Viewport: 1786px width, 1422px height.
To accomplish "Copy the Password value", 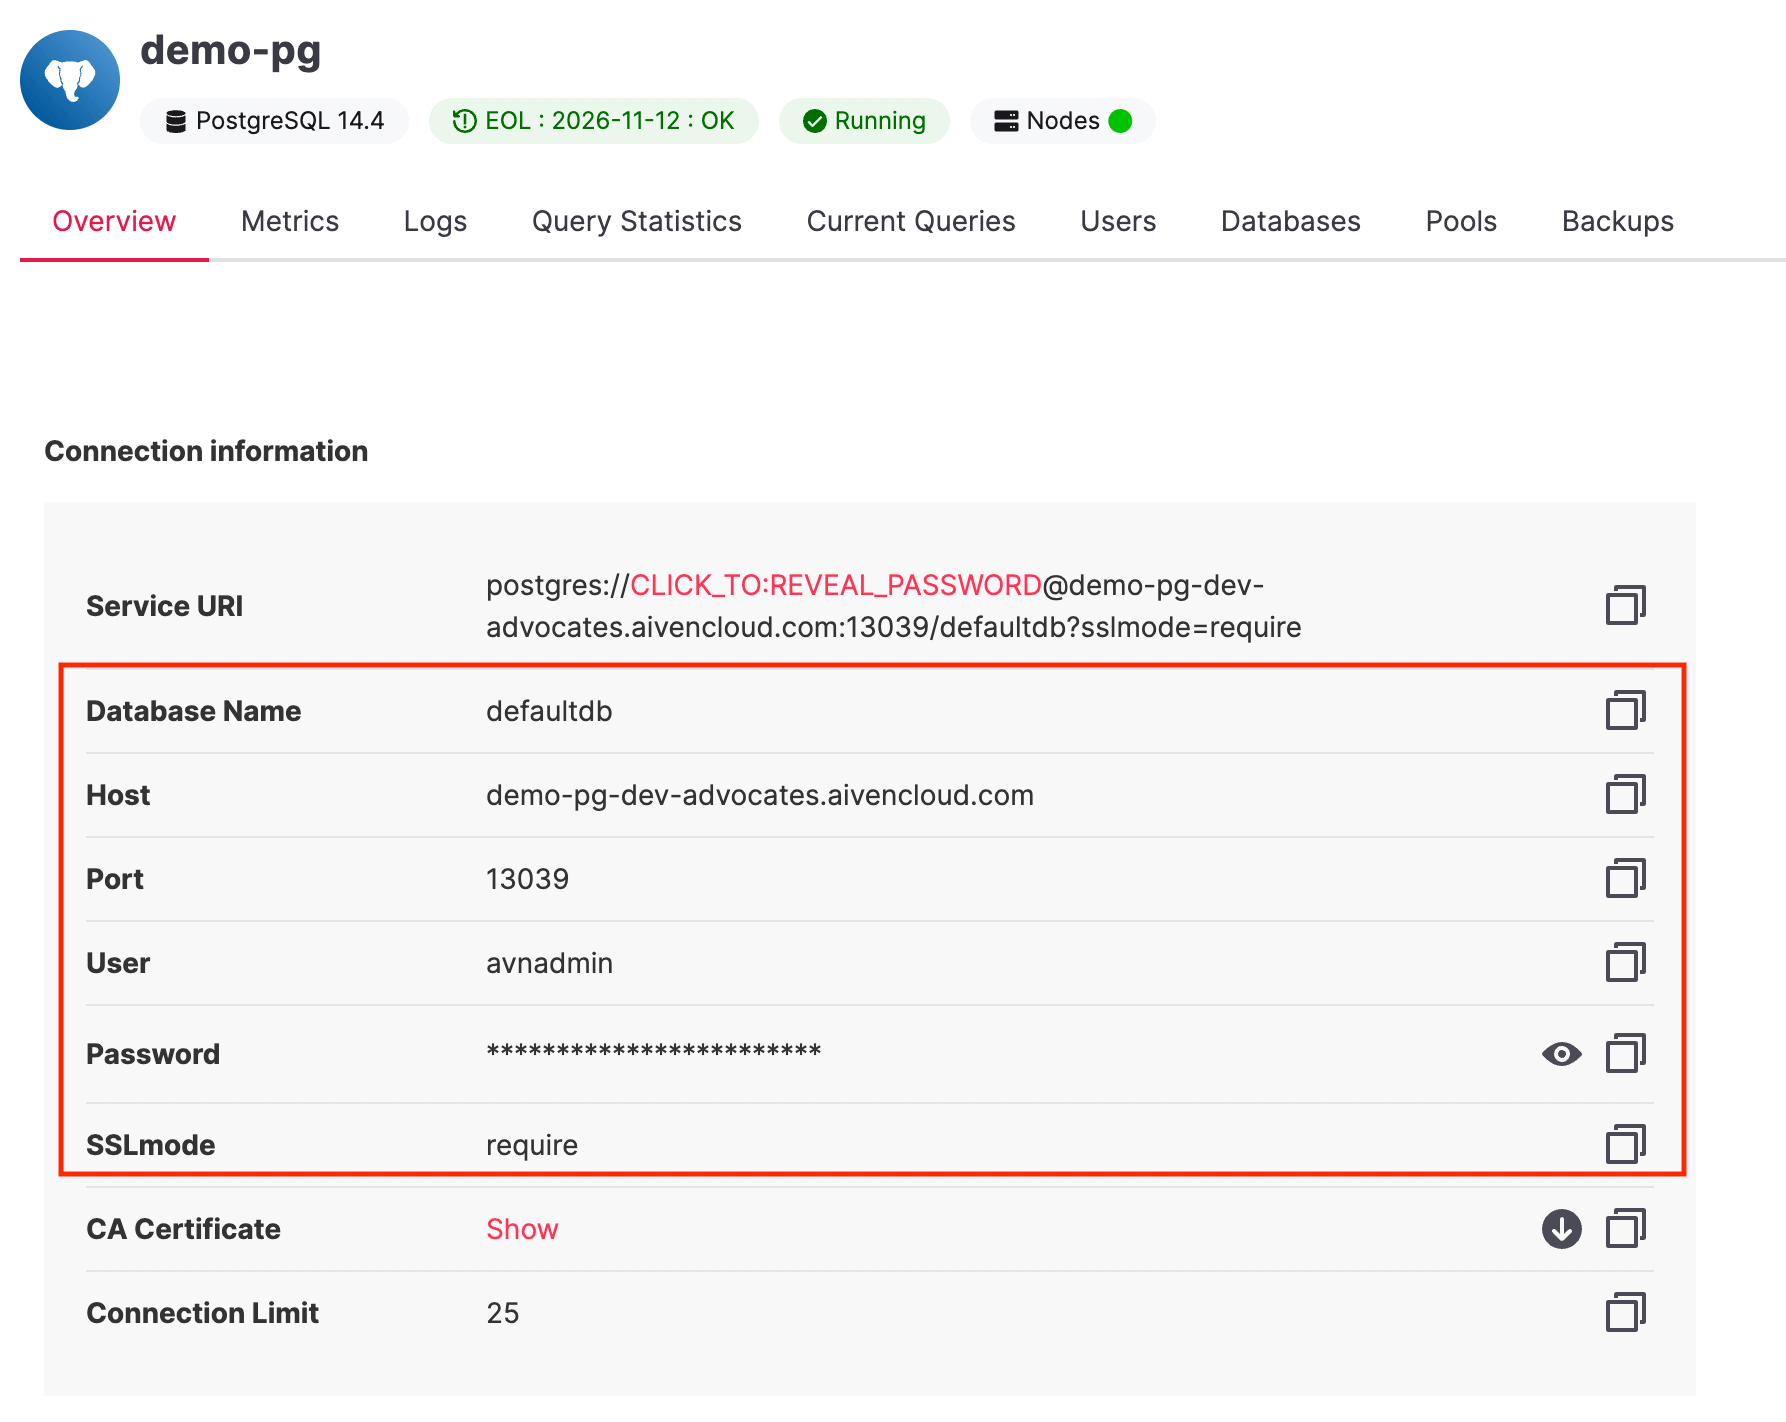I will tap(1625, 1053).
